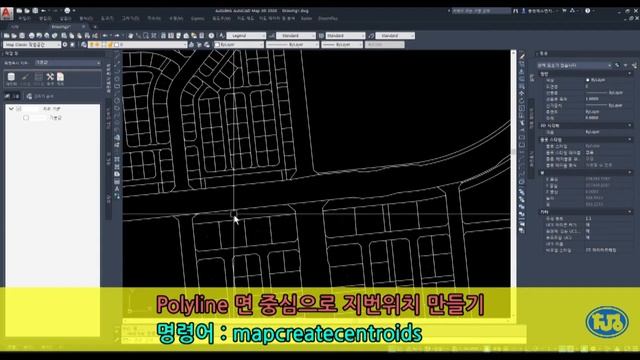
Task: Click the title bar search input field
Action: (x=481, y=11)
